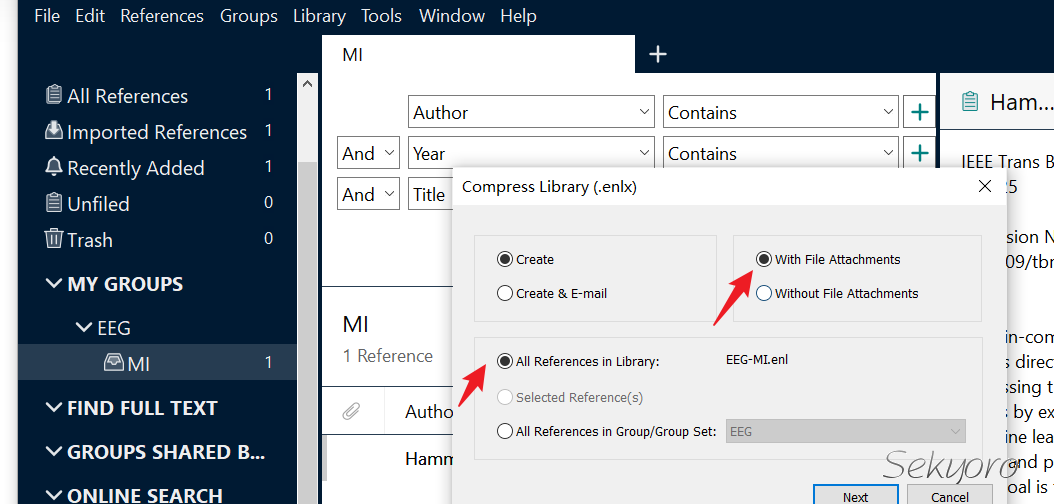Add a new tab with plus icon

pos(658,54)
